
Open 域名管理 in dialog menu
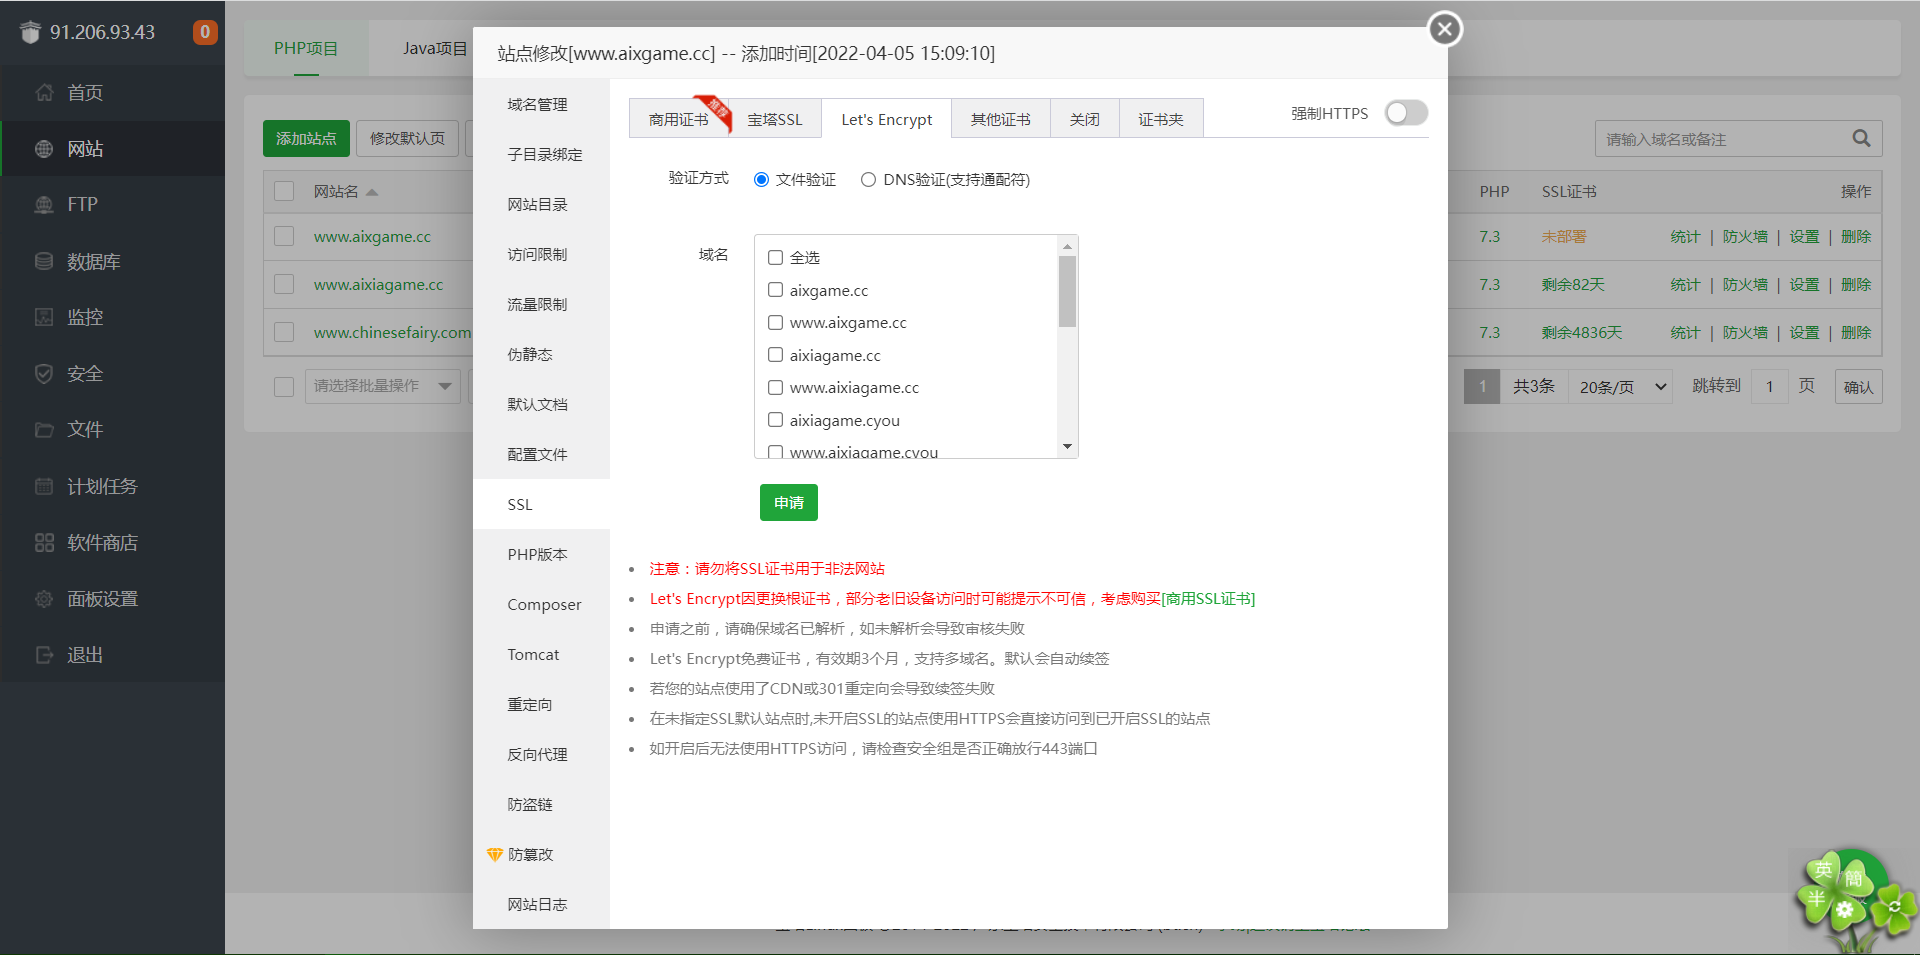coord(541,104)
